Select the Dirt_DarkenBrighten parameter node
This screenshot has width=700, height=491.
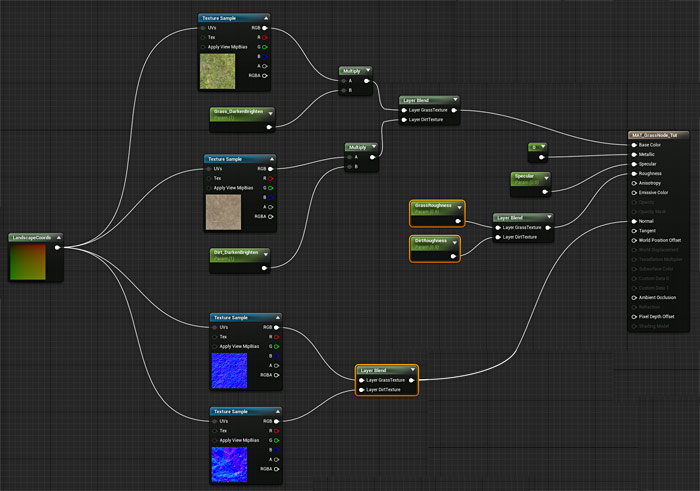(238, 255)
